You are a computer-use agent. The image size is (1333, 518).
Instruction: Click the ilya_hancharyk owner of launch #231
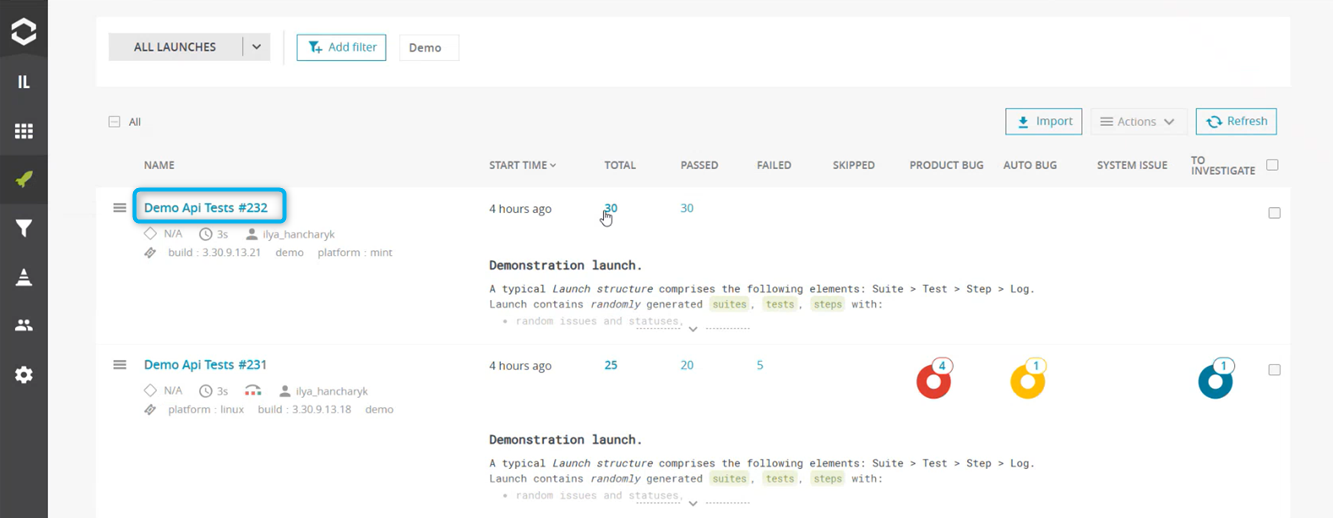point(332,391)
